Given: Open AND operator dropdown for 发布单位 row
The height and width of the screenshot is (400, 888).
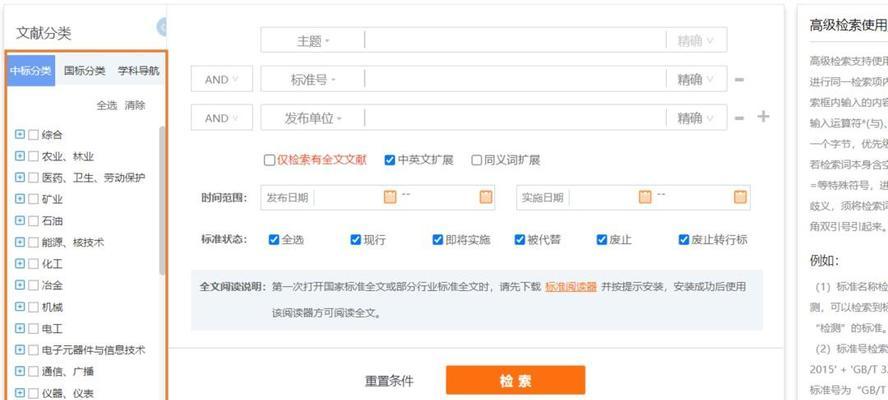Looking at the screenshot, I should [x=221, y=118].
